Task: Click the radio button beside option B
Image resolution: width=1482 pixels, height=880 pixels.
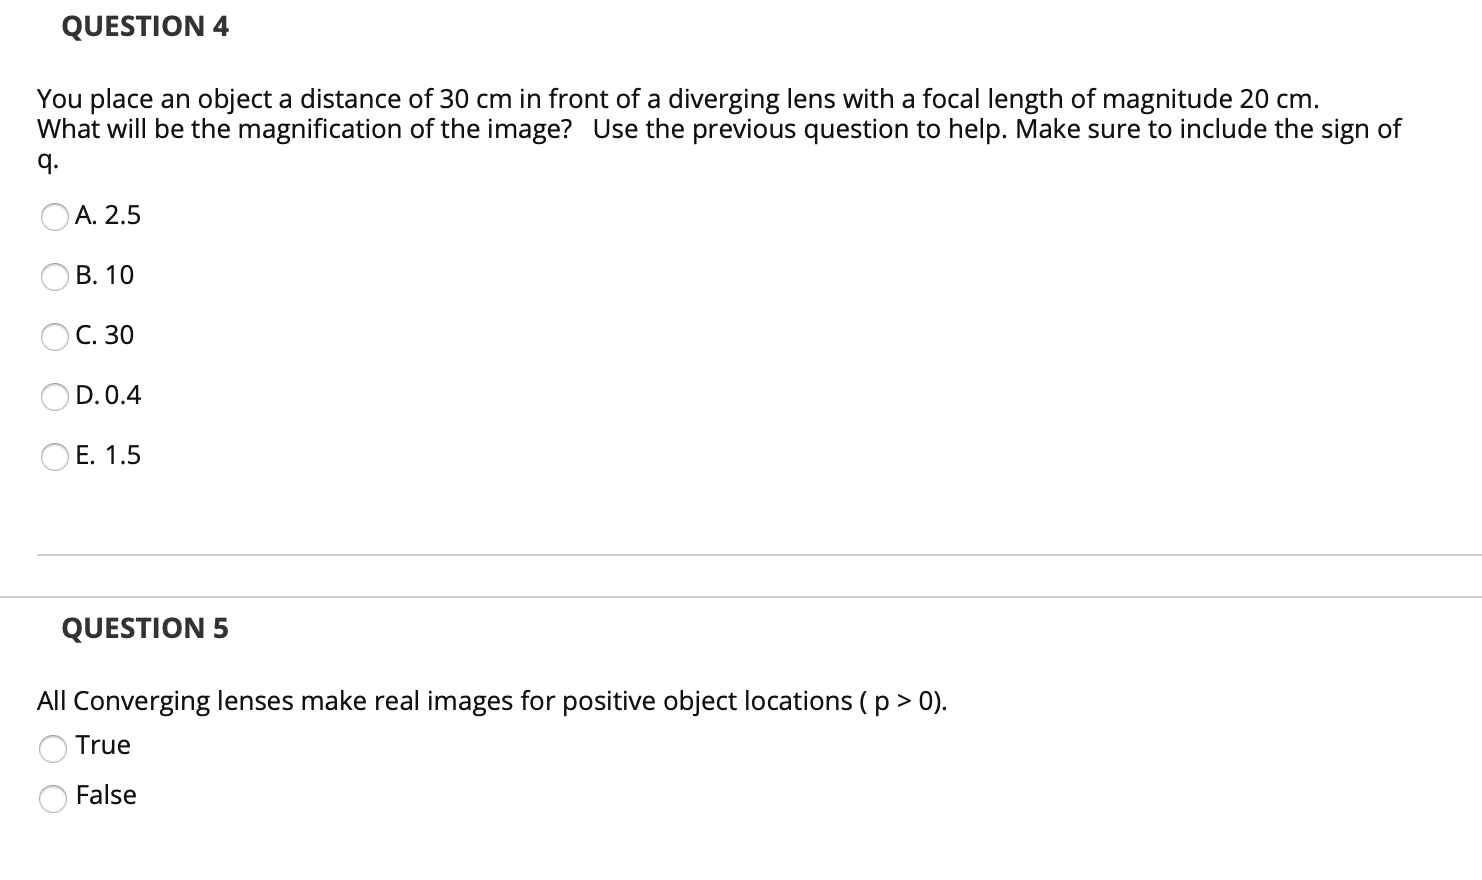Action: 56,276
